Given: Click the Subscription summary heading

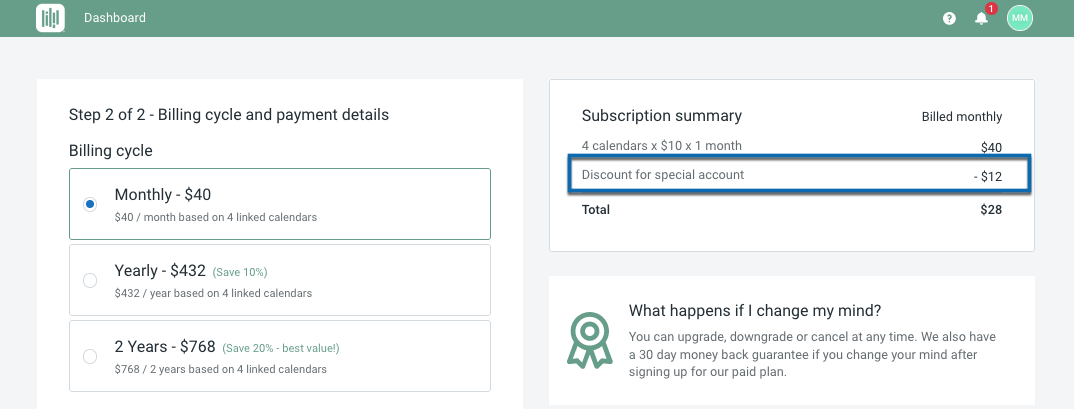Looking at the screenshot, I should point(662,116).
